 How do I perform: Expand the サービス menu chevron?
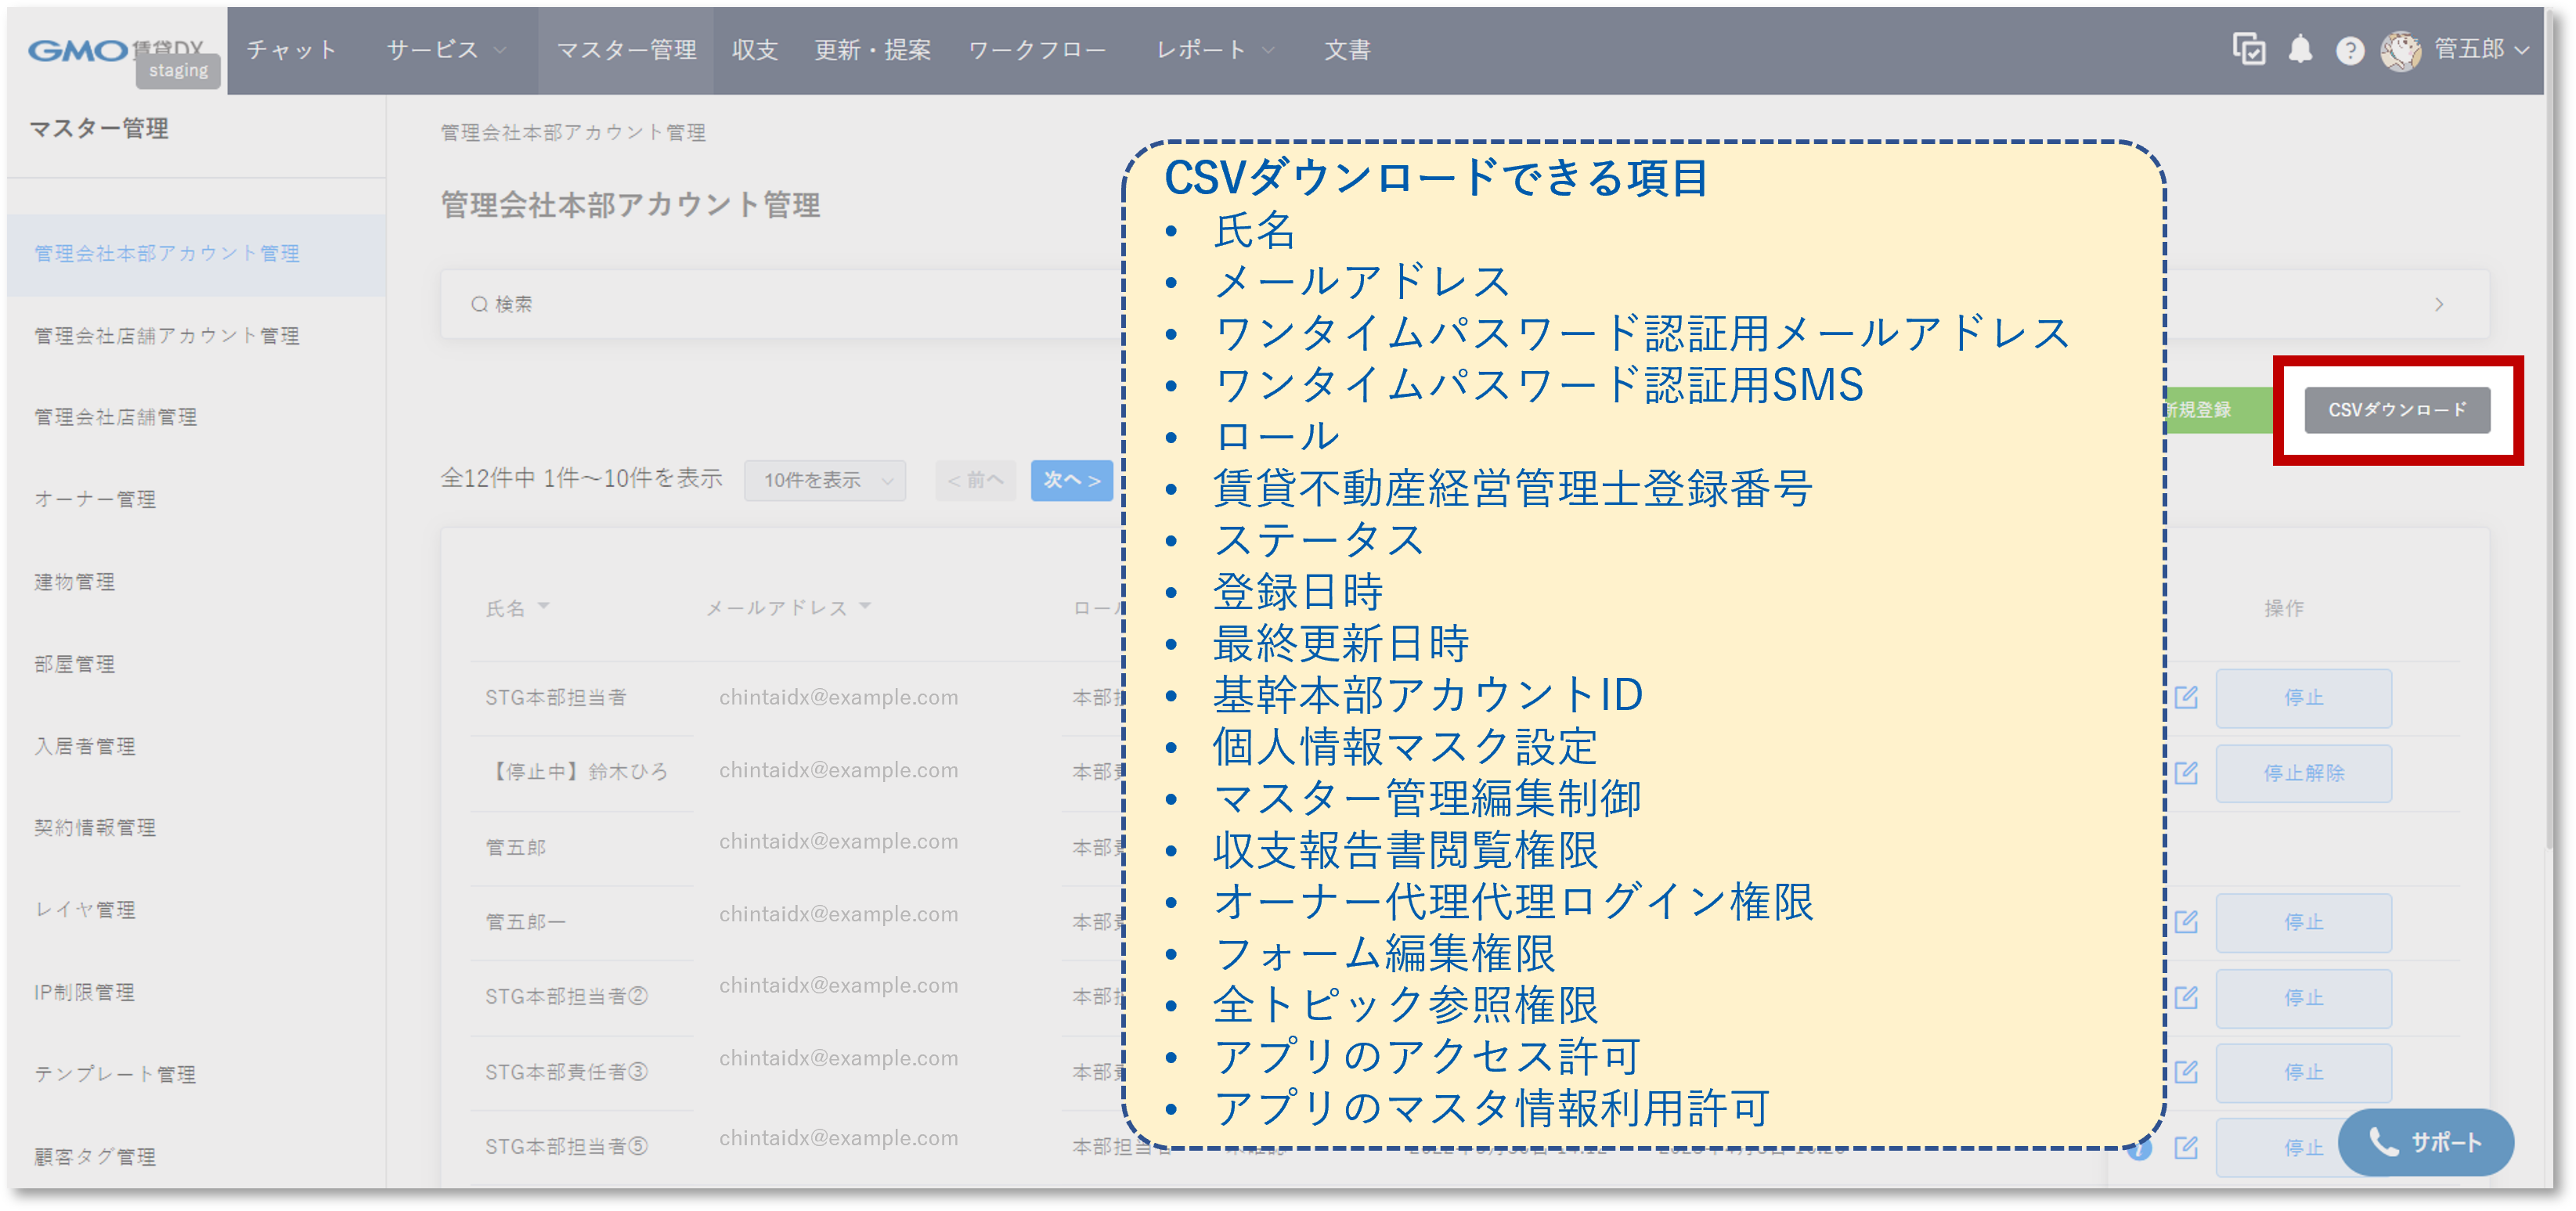point(500,50)
